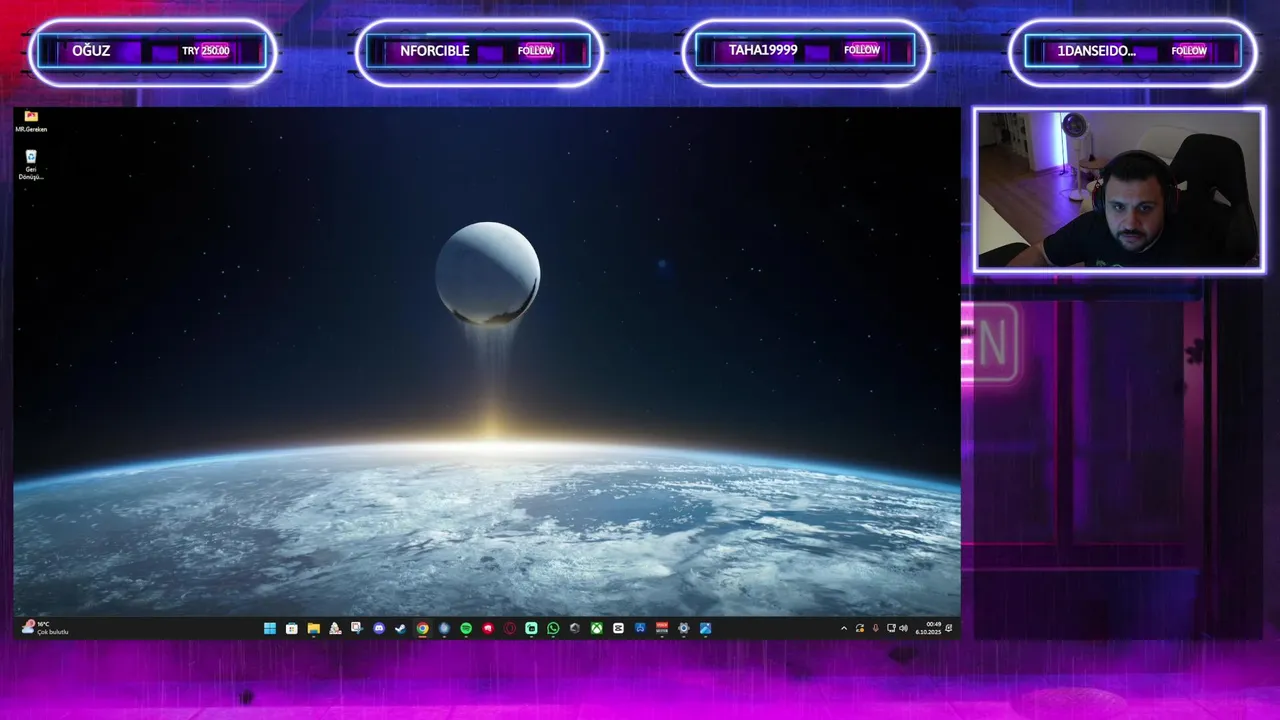Launch Microsoft Store from the taskbar

[292, 628]
